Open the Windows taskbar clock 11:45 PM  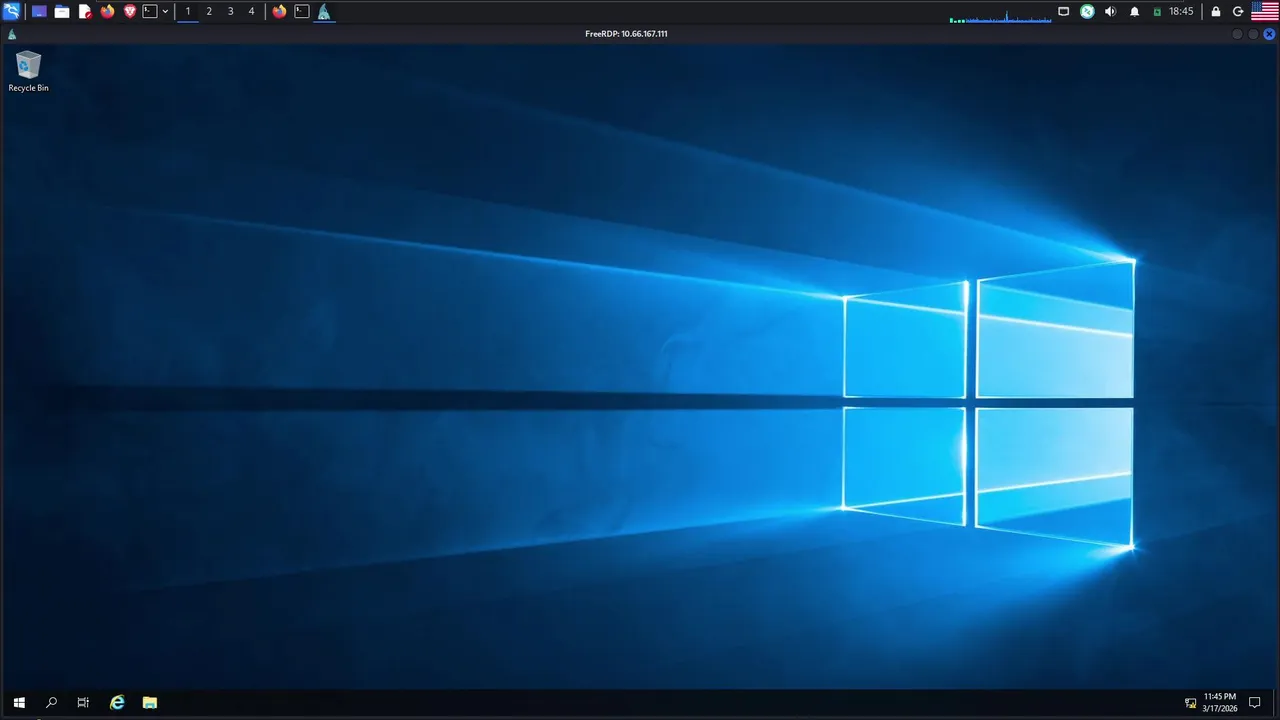click(1219, 702)
